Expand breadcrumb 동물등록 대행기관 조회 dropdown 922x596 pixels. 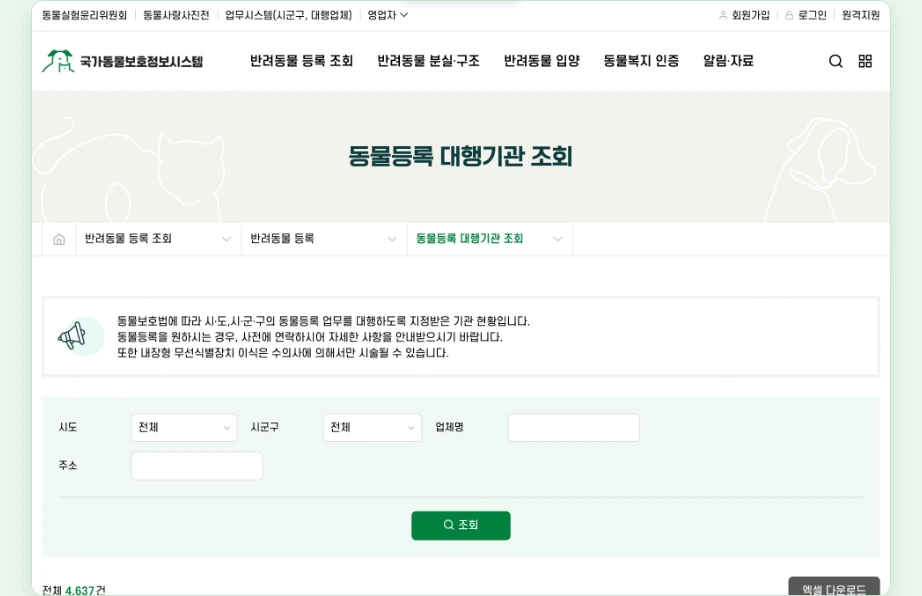[489, 239]
